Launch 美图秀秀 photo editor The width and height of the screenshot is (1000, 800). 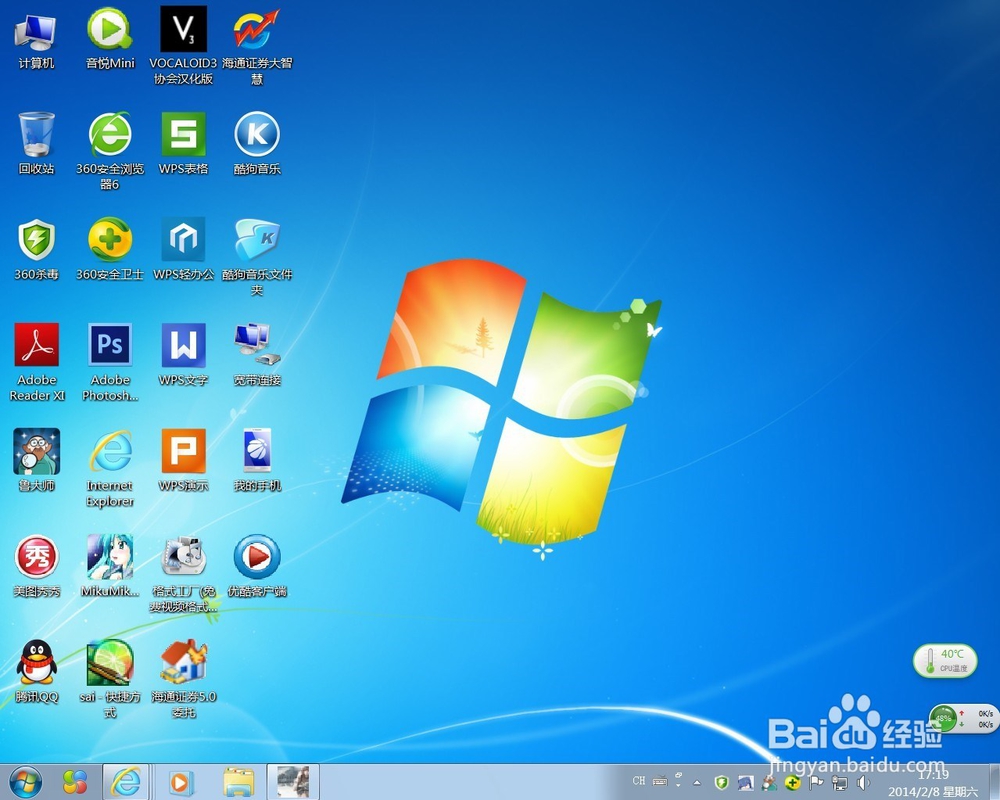tap(37, 560)
